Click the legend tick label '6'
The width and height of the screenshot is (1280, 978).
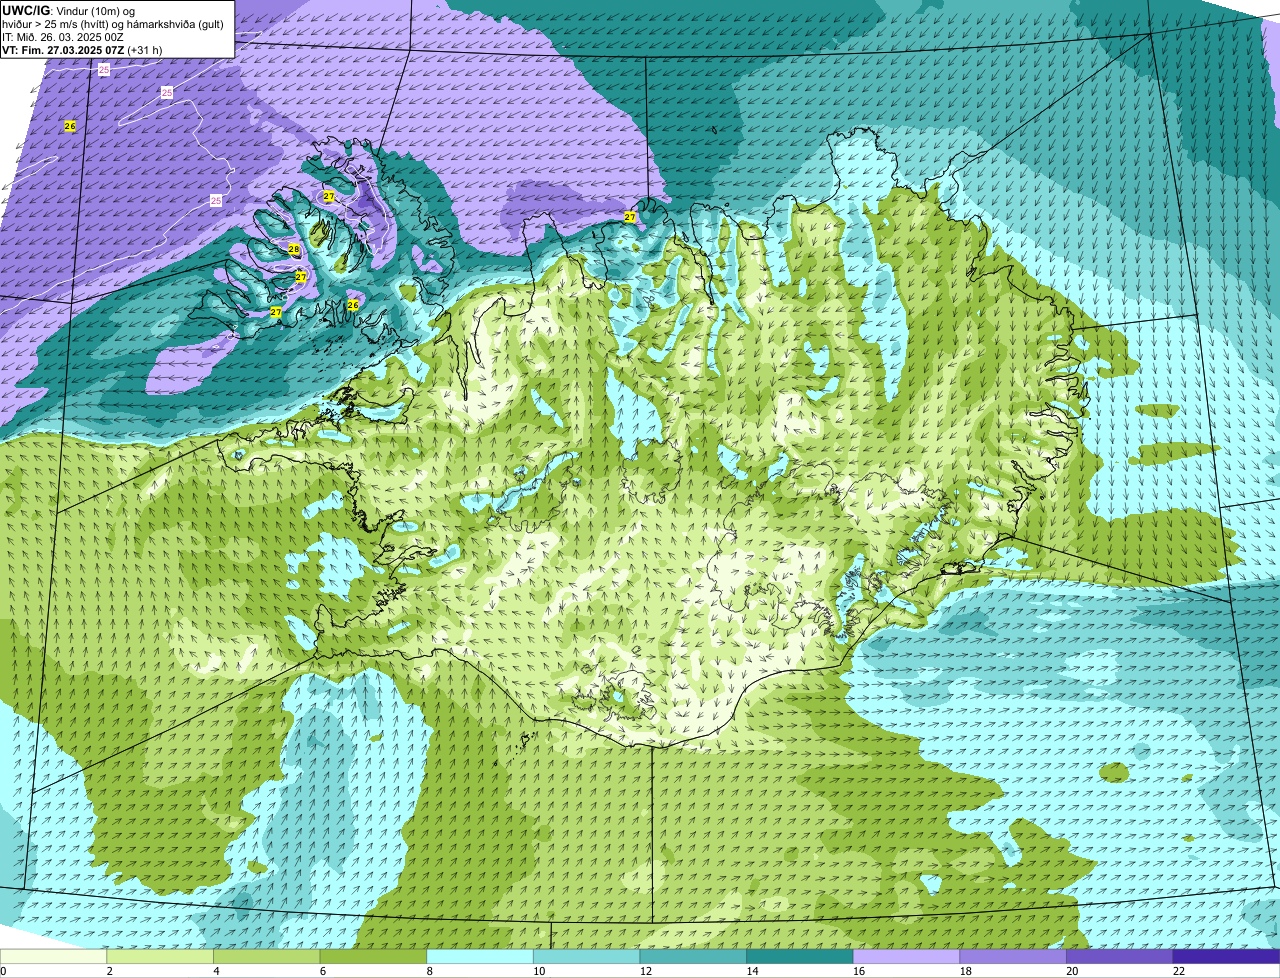pos(322,971)
